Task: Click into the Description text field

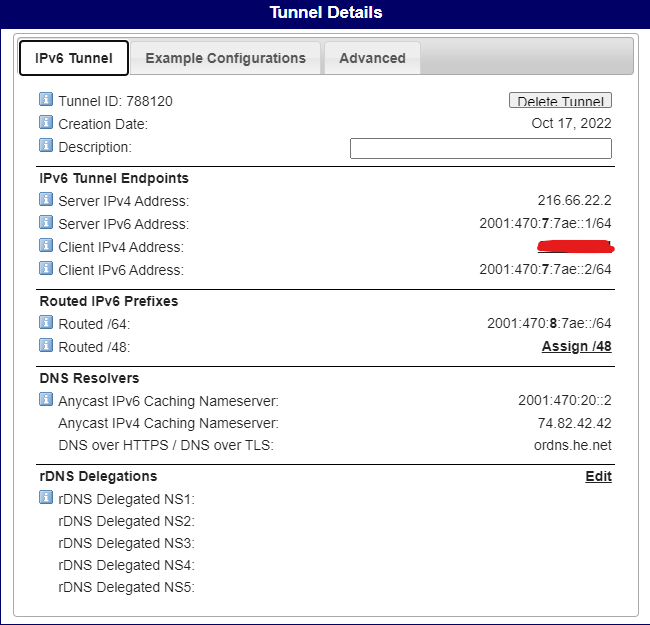Action: click(480, 148)
